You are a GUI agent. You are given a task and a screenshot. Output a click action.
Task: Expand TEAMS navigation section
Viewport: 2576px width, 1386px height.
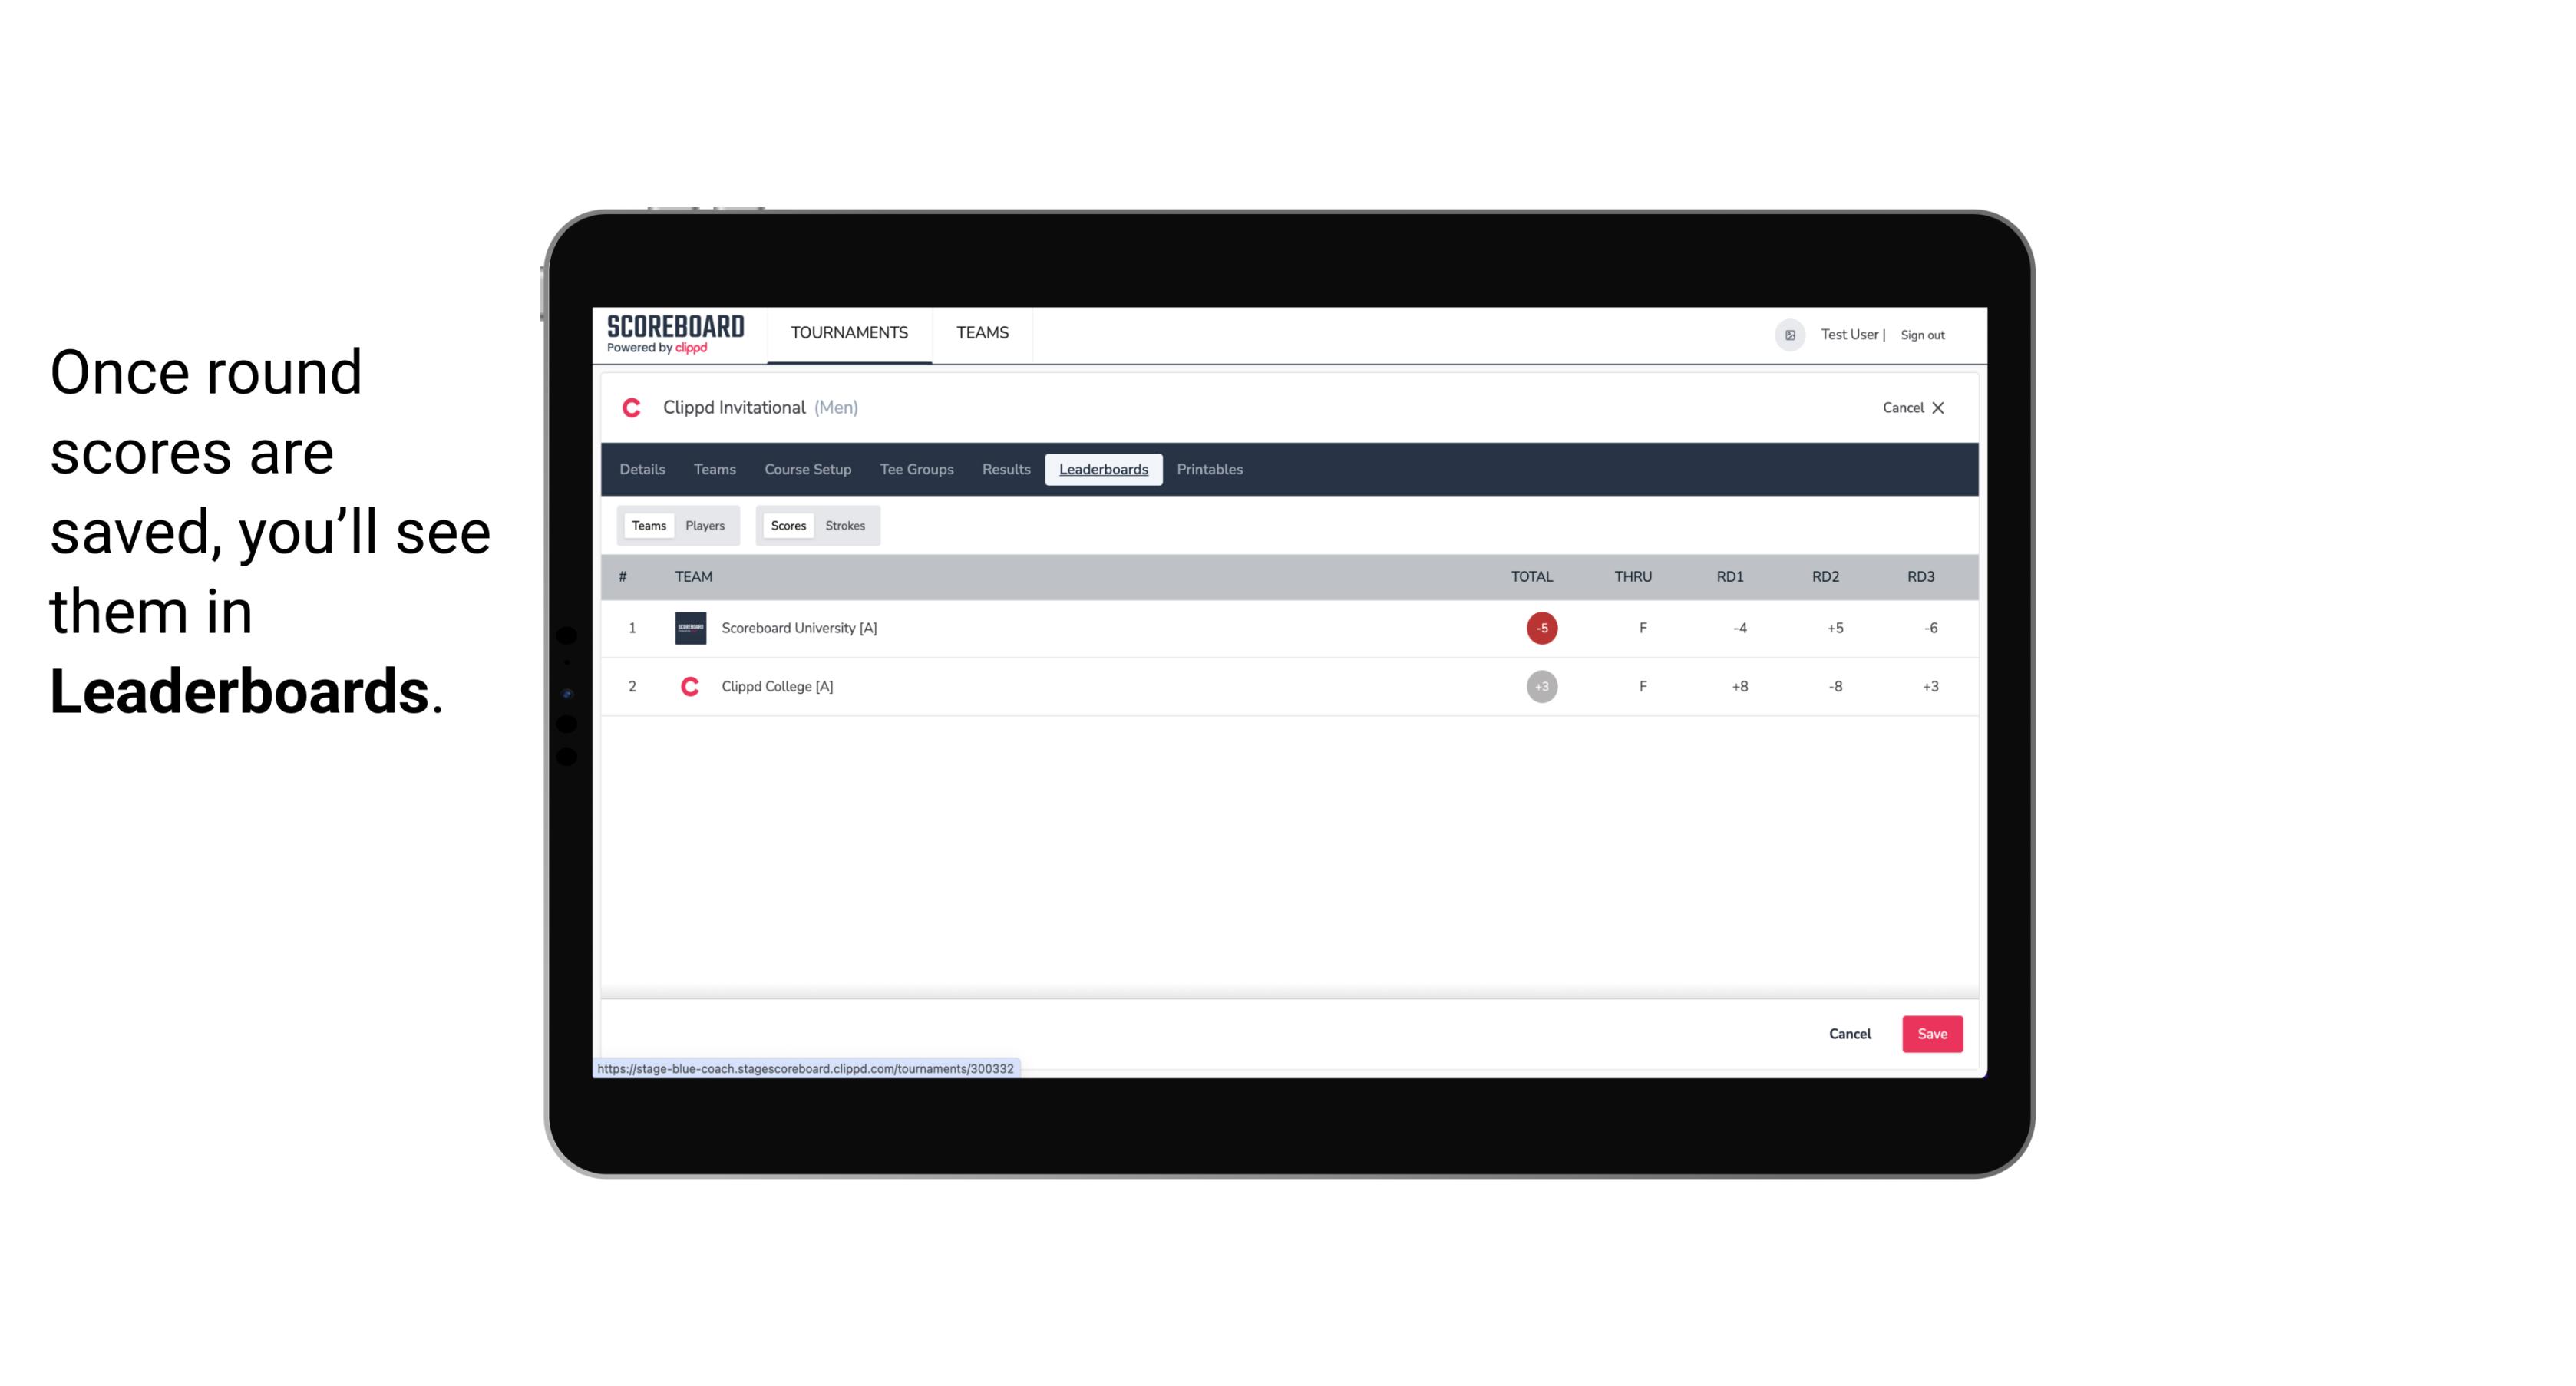pyautogui.click(x=985, y=333)
